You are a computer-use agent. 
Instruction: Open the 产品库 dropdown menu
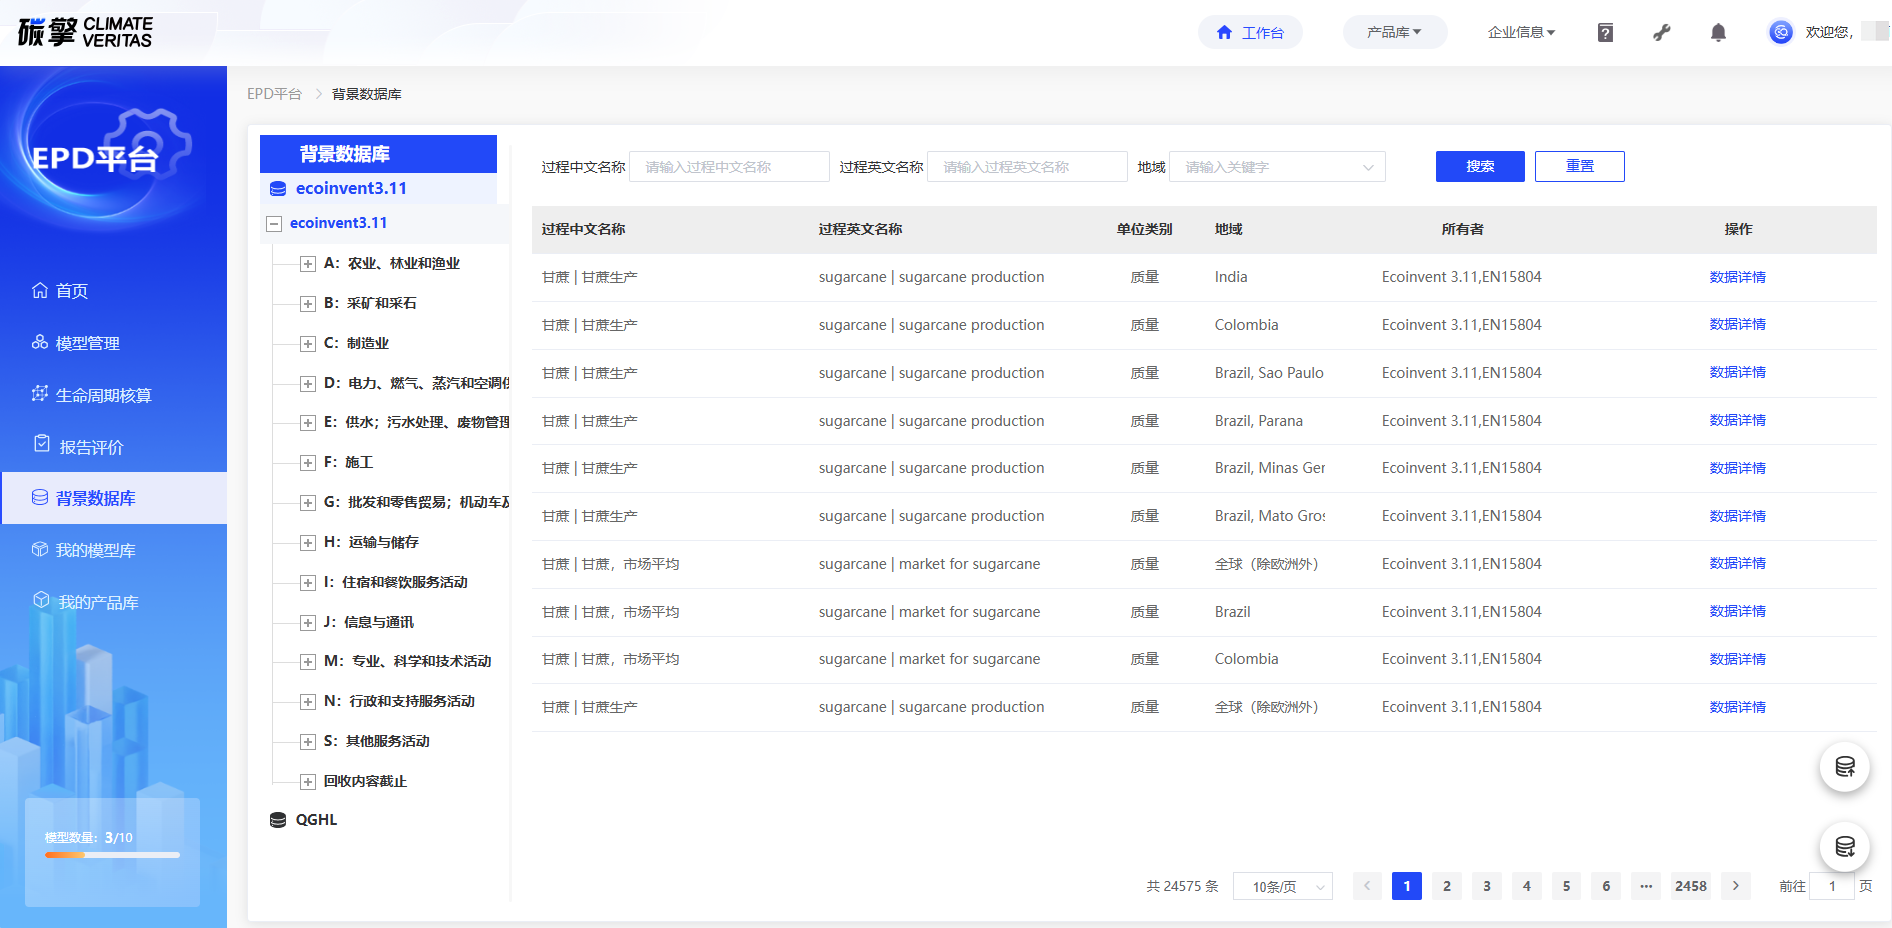click(x=1394, y=33)
